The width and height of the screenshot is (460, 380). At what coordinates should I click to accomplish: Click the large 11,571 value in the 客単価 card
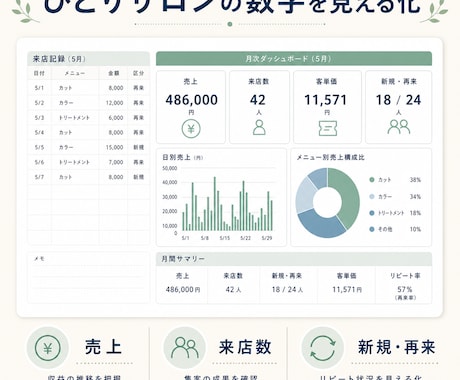coord(326,100)
